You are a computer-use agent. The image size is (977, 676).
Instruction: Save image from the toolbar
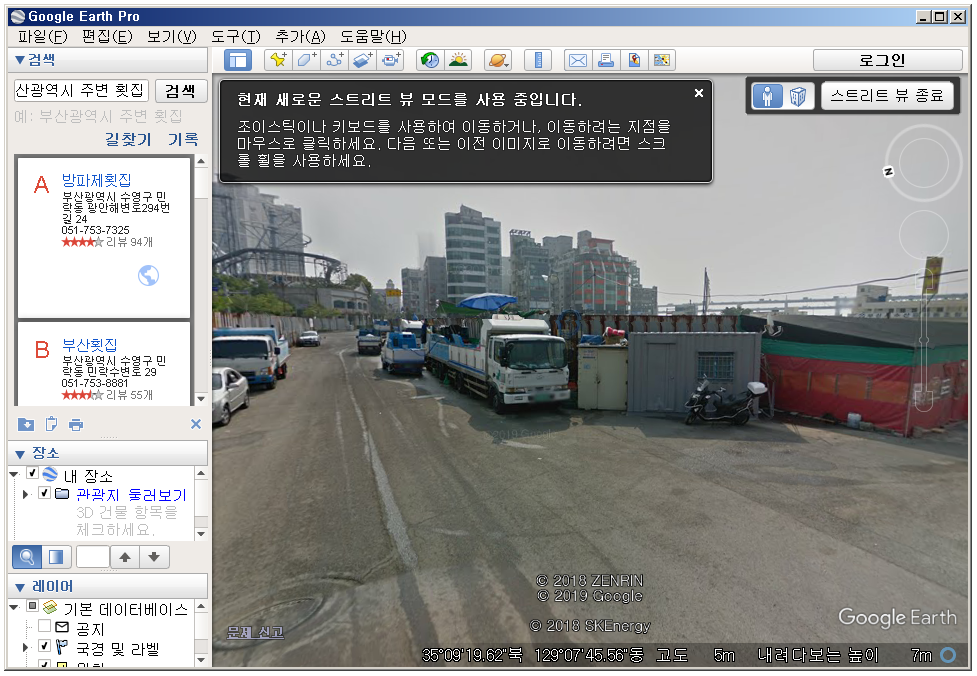point(634,60)
